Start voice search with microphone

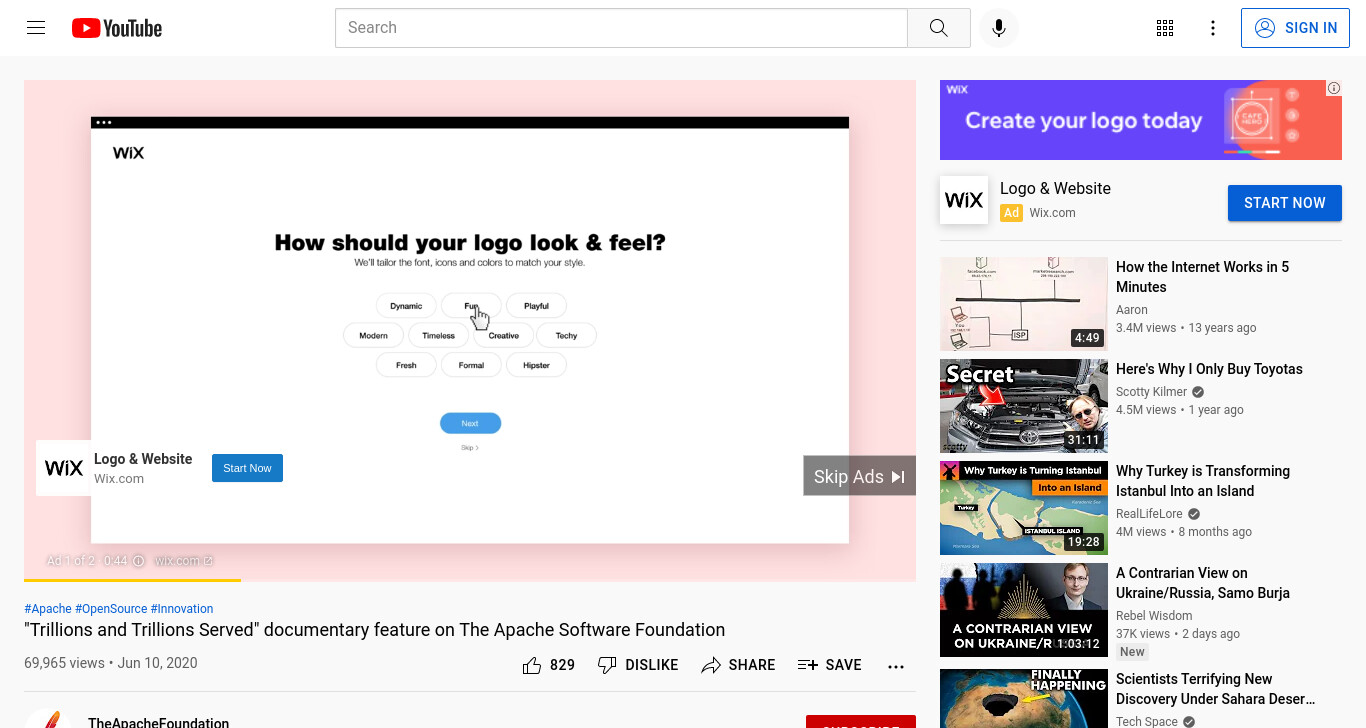[x=998, y=28]
